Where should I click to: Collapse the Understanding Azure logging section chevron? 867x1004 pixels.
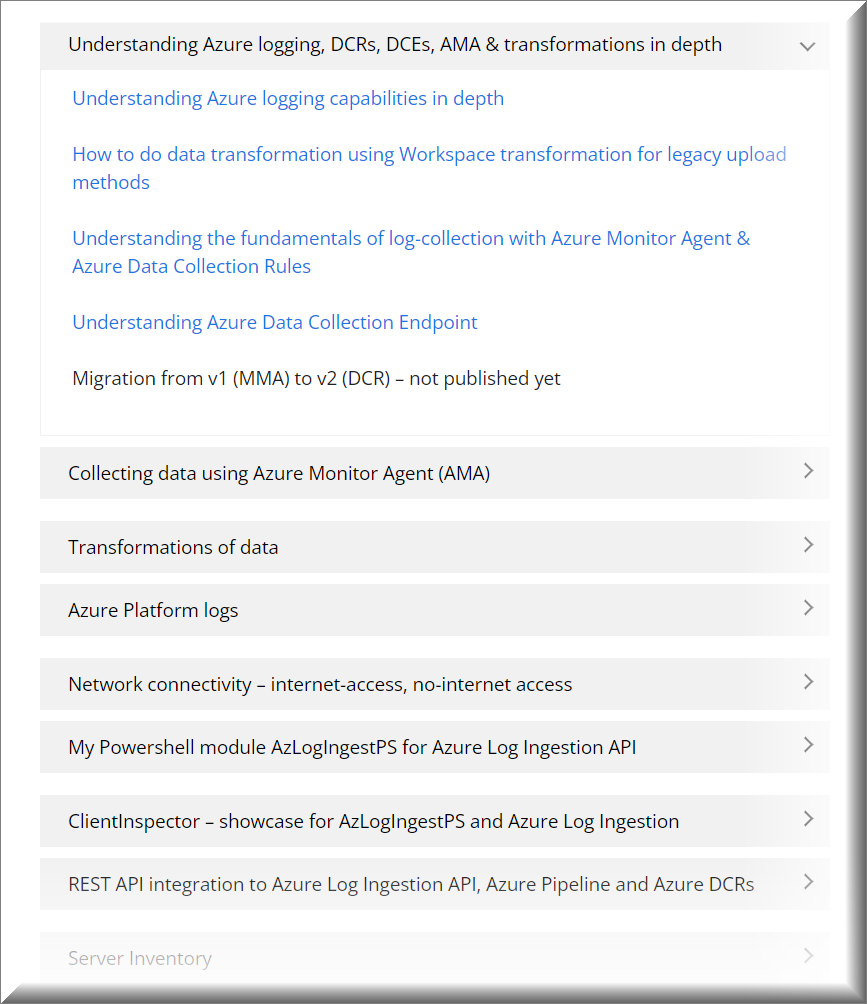pyautogui.click(x=807, y=46)
